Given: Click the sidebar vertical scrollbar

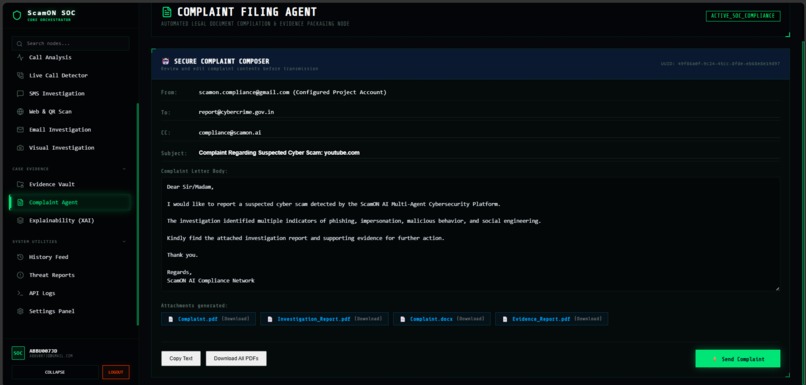Looking at the screenshot, I should pyautogui.click(x=137, y=215).
